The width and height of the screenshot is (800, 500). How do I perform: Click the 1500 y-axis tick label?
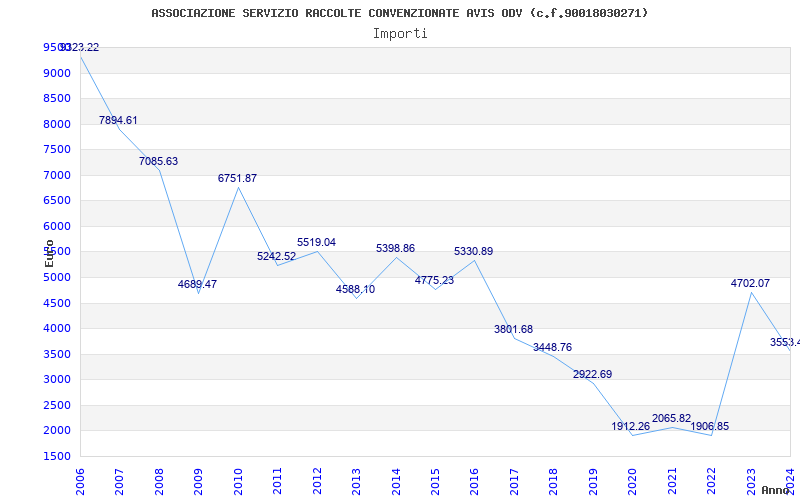57,456
